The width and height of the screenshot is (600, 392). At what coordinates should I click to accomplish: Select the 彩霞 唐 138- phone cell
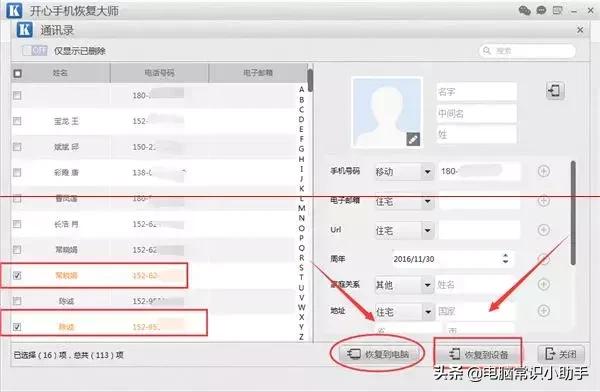160,173
